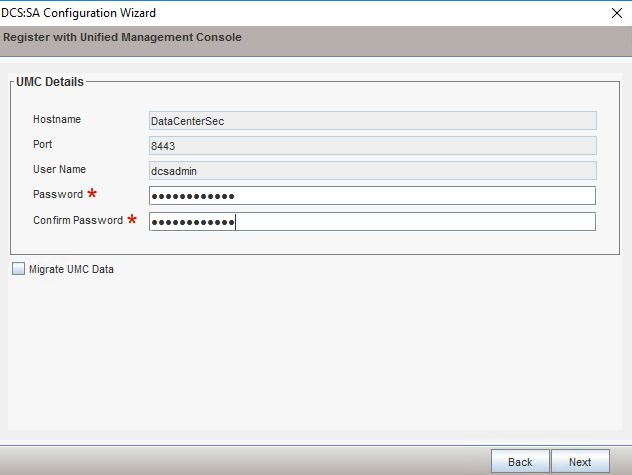
Task: Click the "DCS:SA Configuration Wizard" window title
Action: pyautogui.click(x=79, y=13)
